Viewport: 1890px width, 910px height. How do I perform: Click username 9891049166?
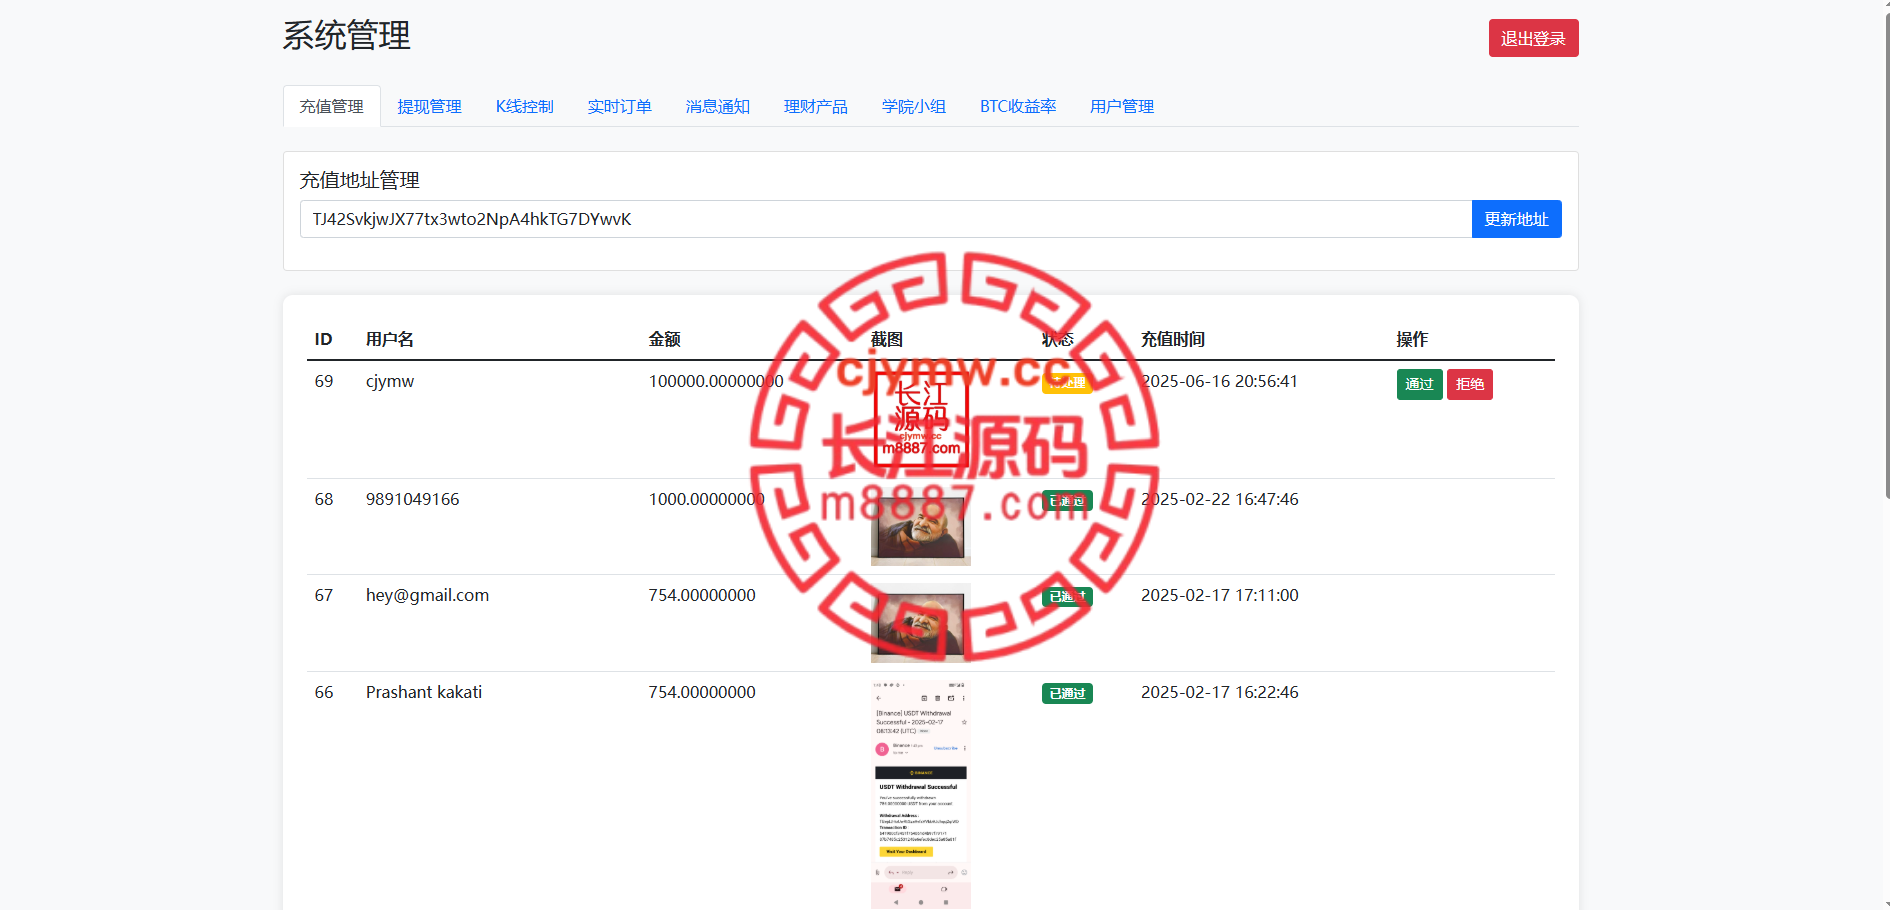pos(413,499)
